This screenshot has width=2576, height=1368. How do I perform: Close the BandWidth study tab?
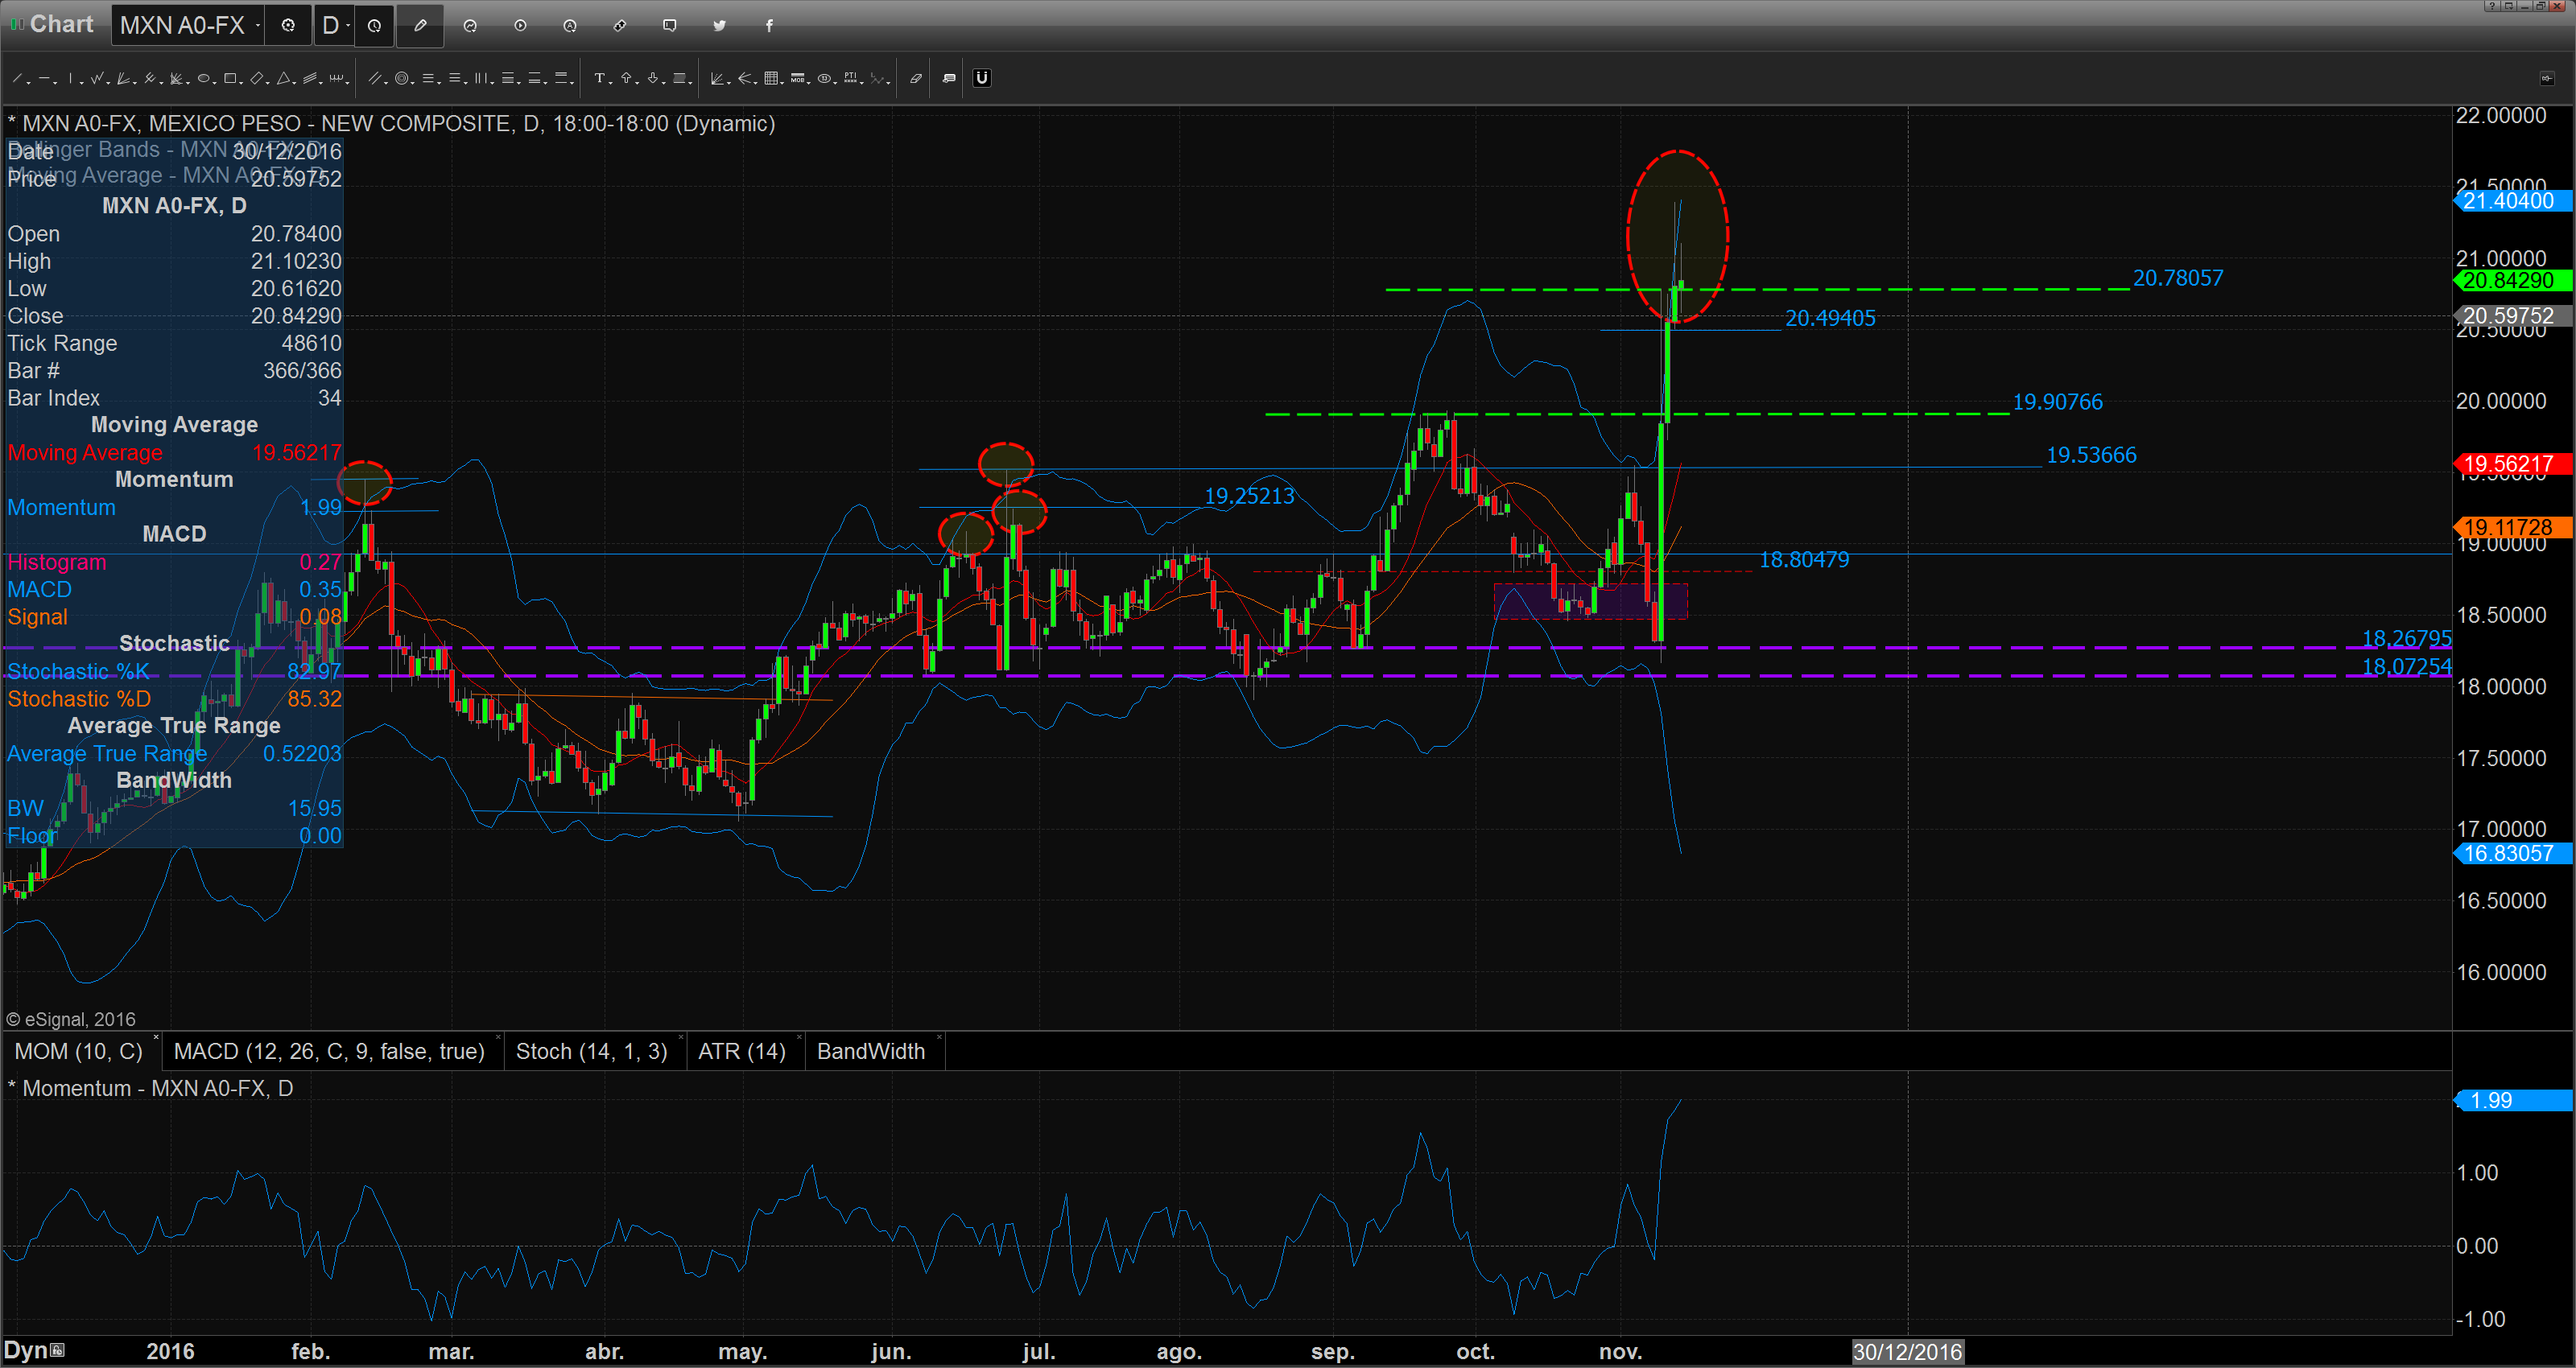[x=939, y=1038]
